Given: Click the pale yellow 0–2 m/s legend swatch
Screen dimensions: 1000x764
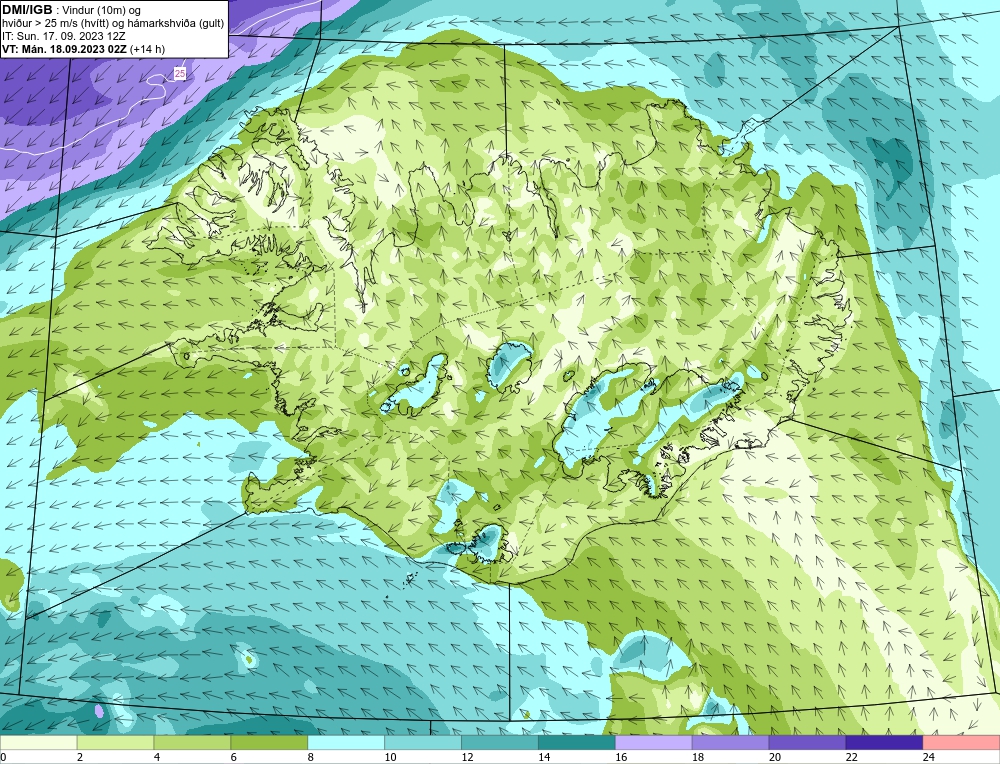Looking at the screenshot, I should click(38, 743).
